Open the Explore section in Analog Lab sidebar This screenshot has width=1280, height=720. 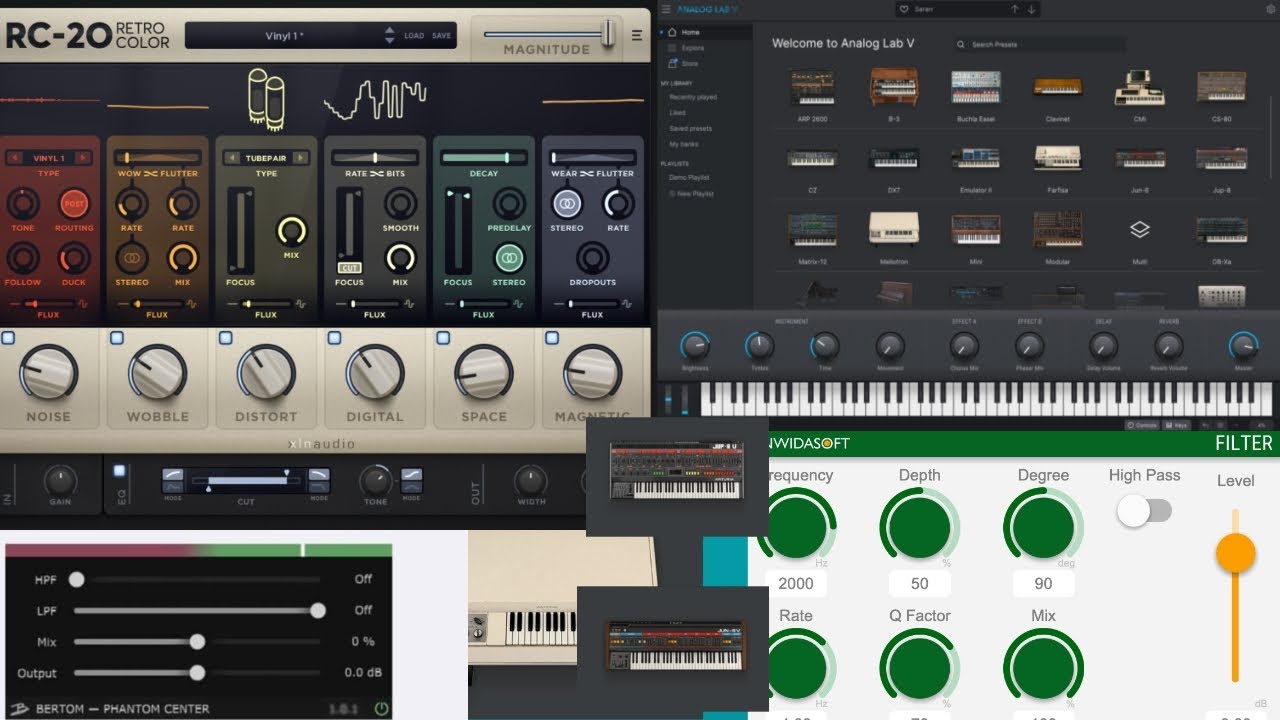point(692,48)
